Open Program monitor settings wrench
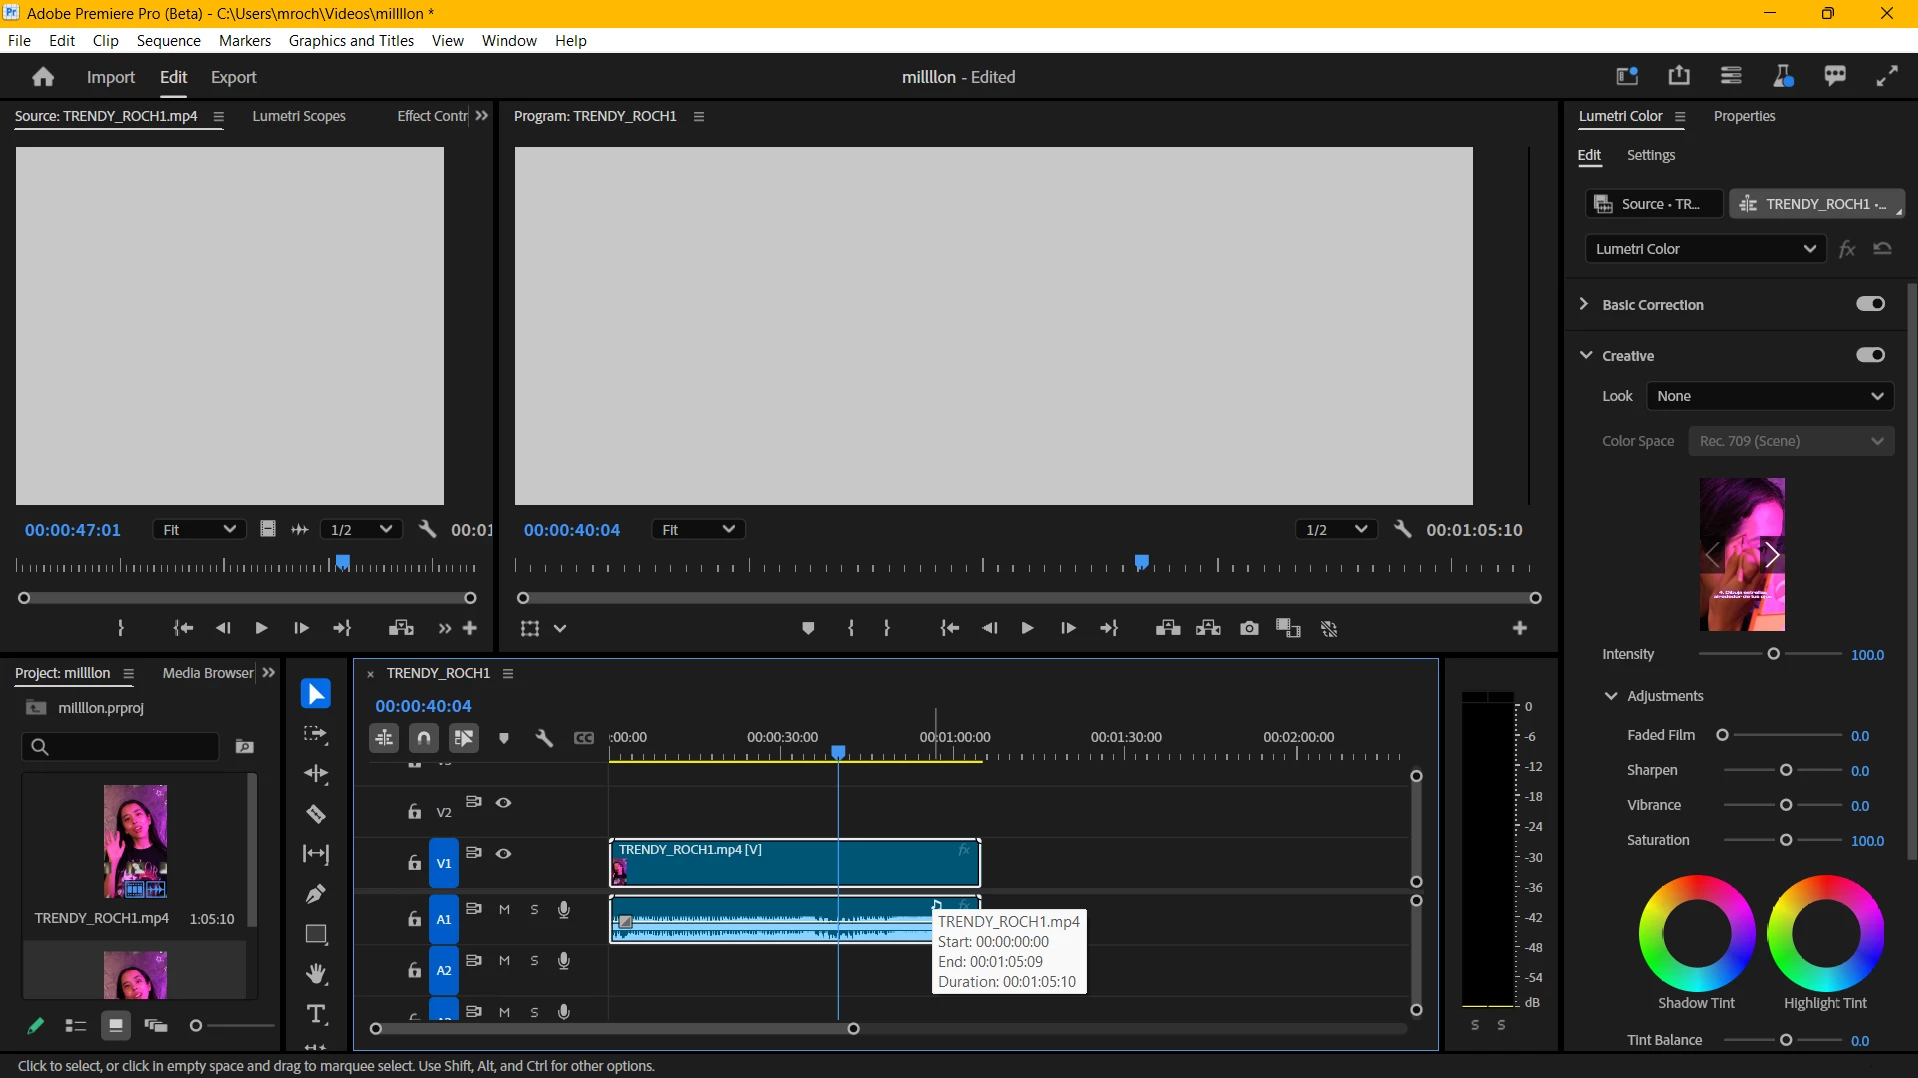The width and height of the screenshot is (1918, 1078). 1403,529
